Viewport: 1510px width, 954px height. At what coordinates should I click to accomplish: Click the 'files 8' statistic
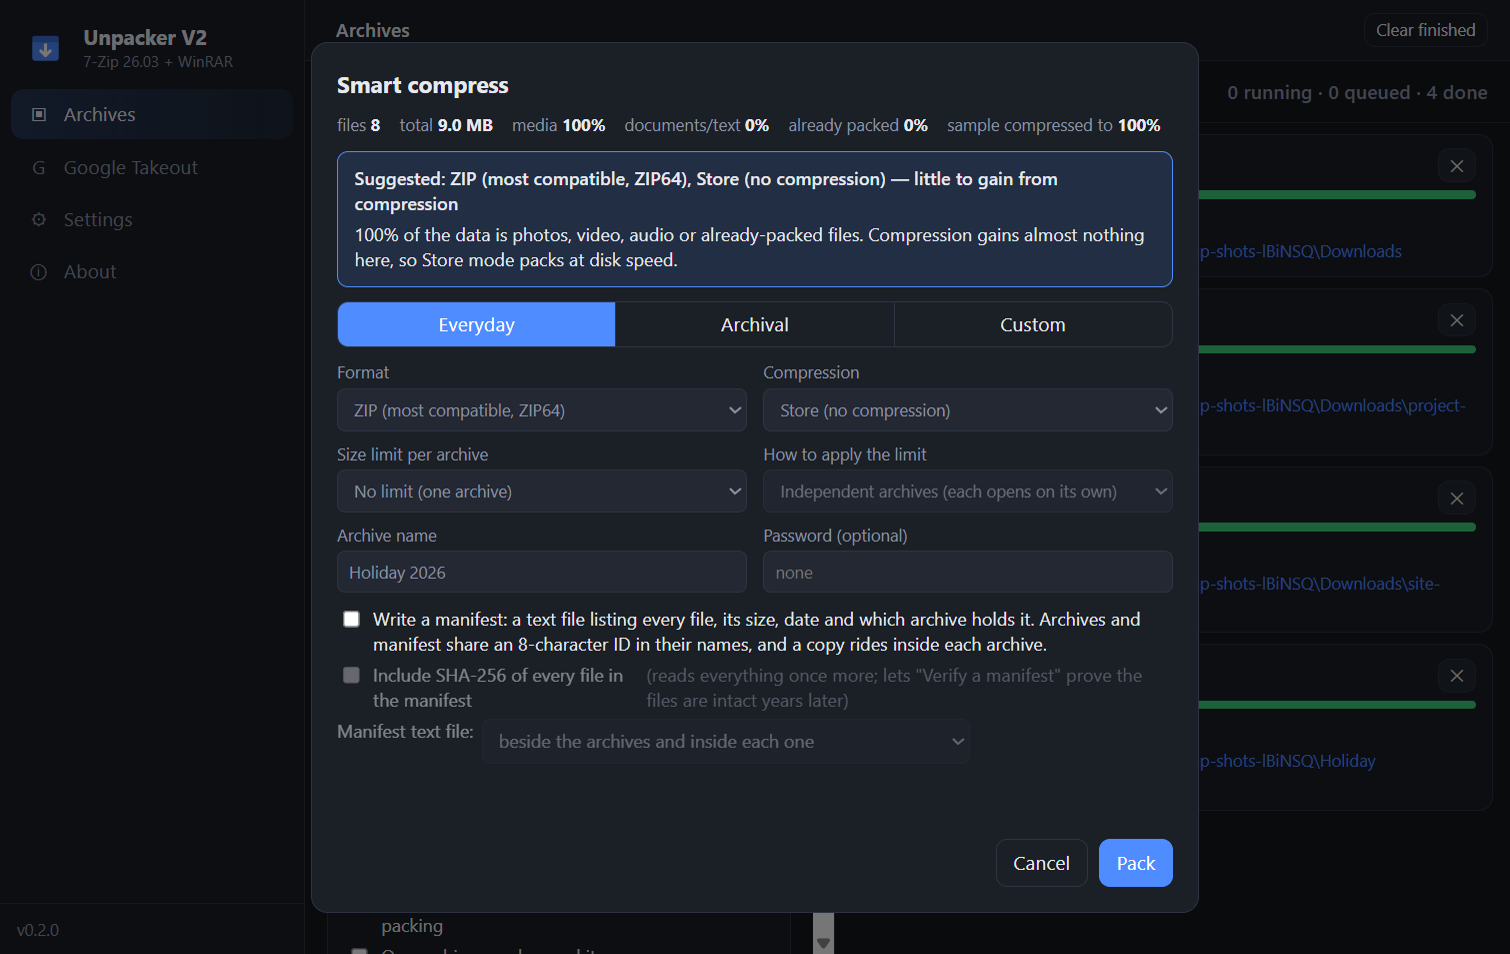(358, 125)
